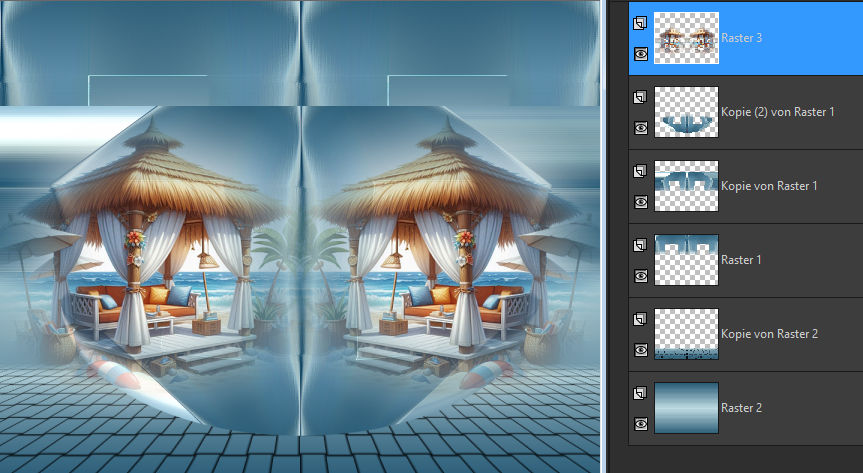Click layer type icon of Kopie von Raster 2
Screen dimensions: 863x473
coord(641,319)
